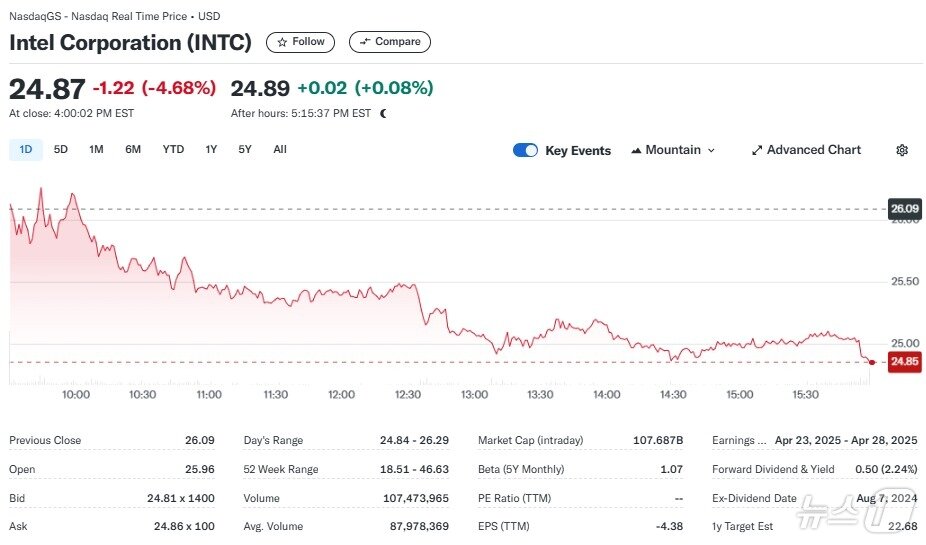Image resolution: width=926 pixels, height=545 pixels.
Task: Toggle the Key Events switch
Action: click(x=525, y=150)
